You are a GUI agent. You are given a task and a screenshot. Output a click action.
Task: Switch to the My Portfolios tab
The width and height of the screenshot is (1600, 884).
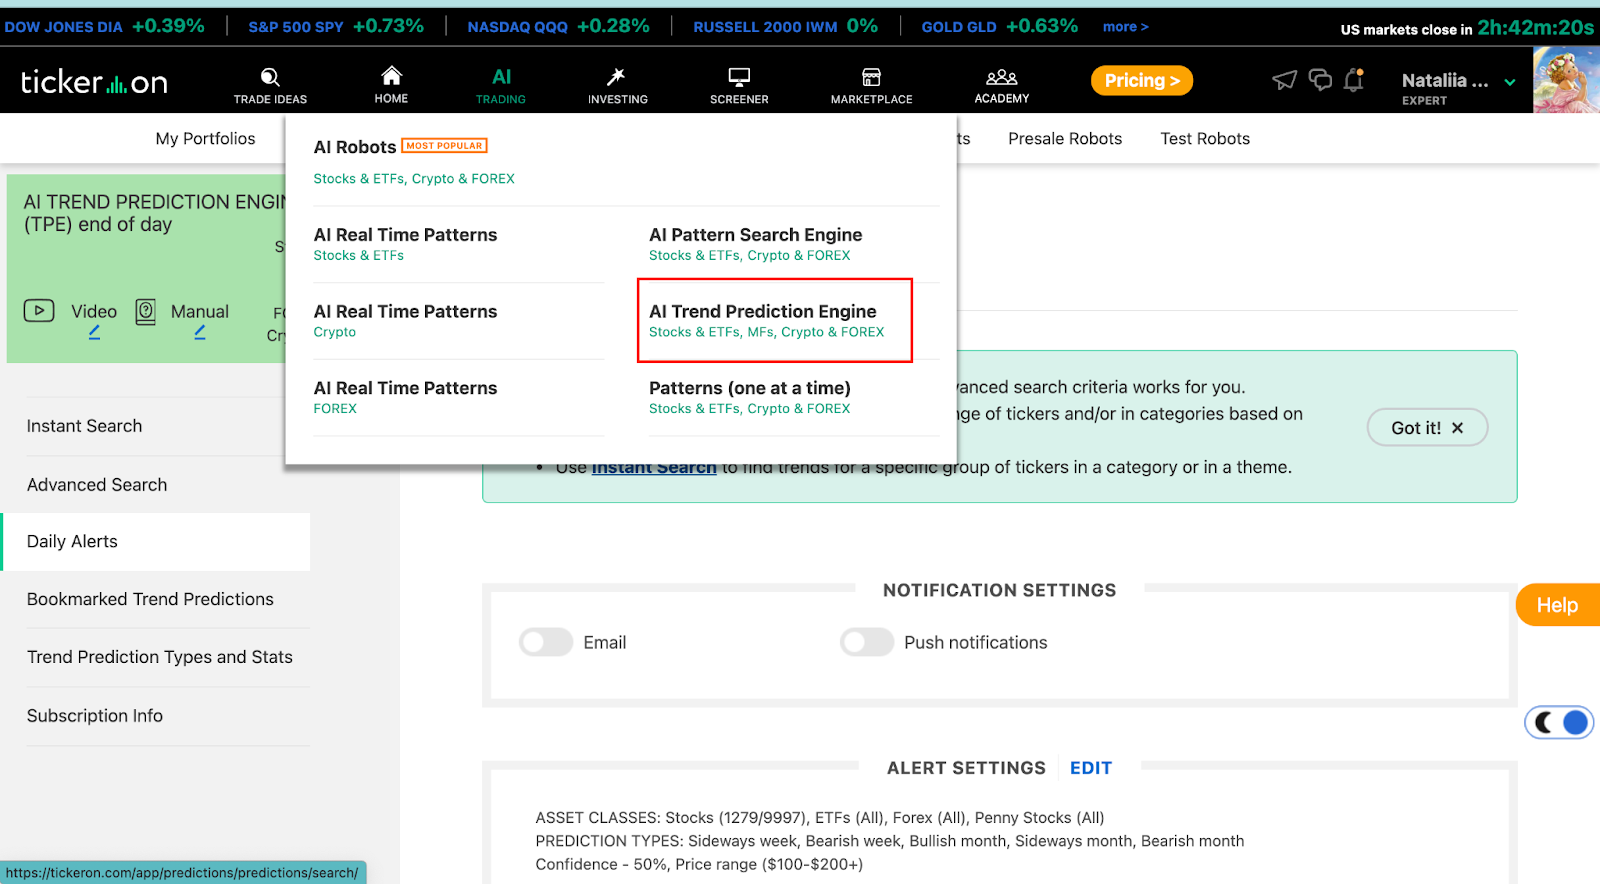(205, 139)
